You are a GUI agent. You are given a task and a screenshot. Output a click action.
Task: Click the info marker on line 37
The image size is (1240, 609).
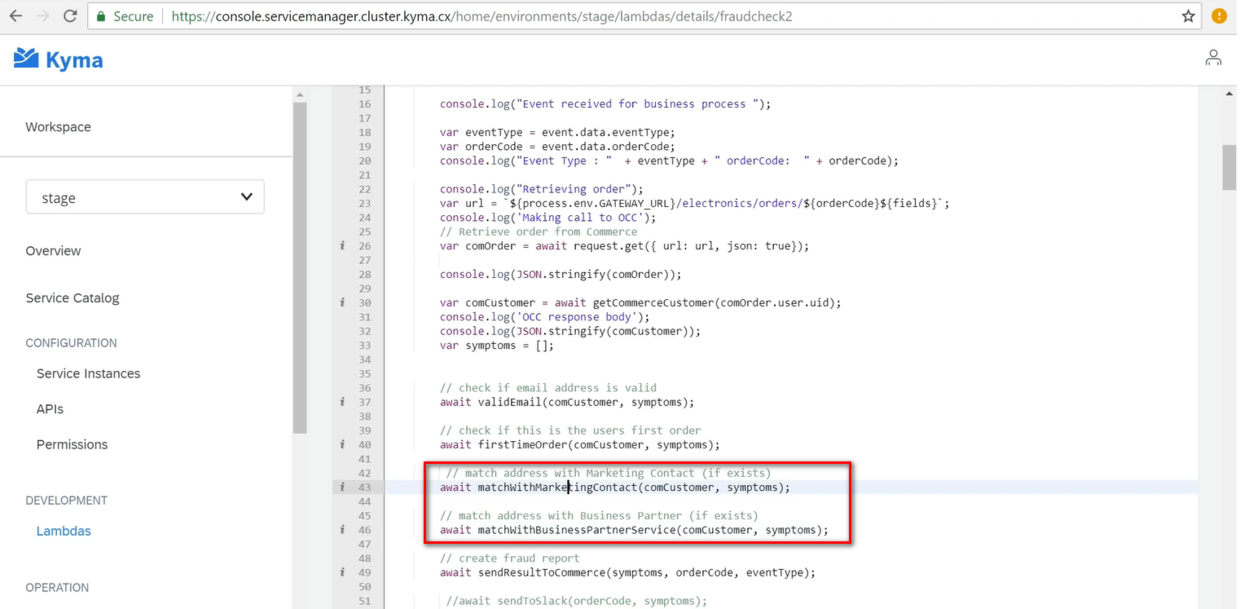pos(342,402)
